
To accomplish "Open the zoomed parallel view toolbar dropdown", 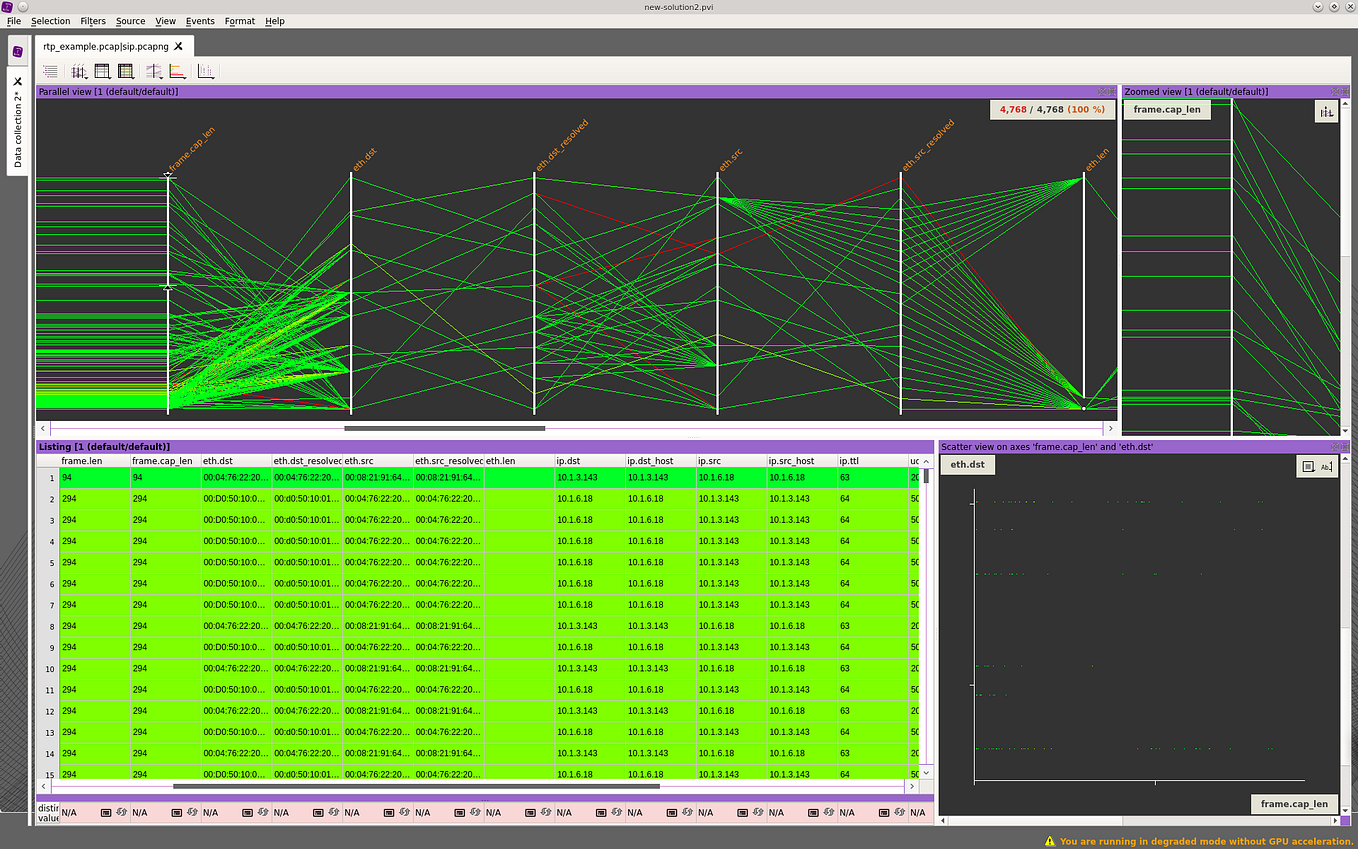I will [154, 71].
